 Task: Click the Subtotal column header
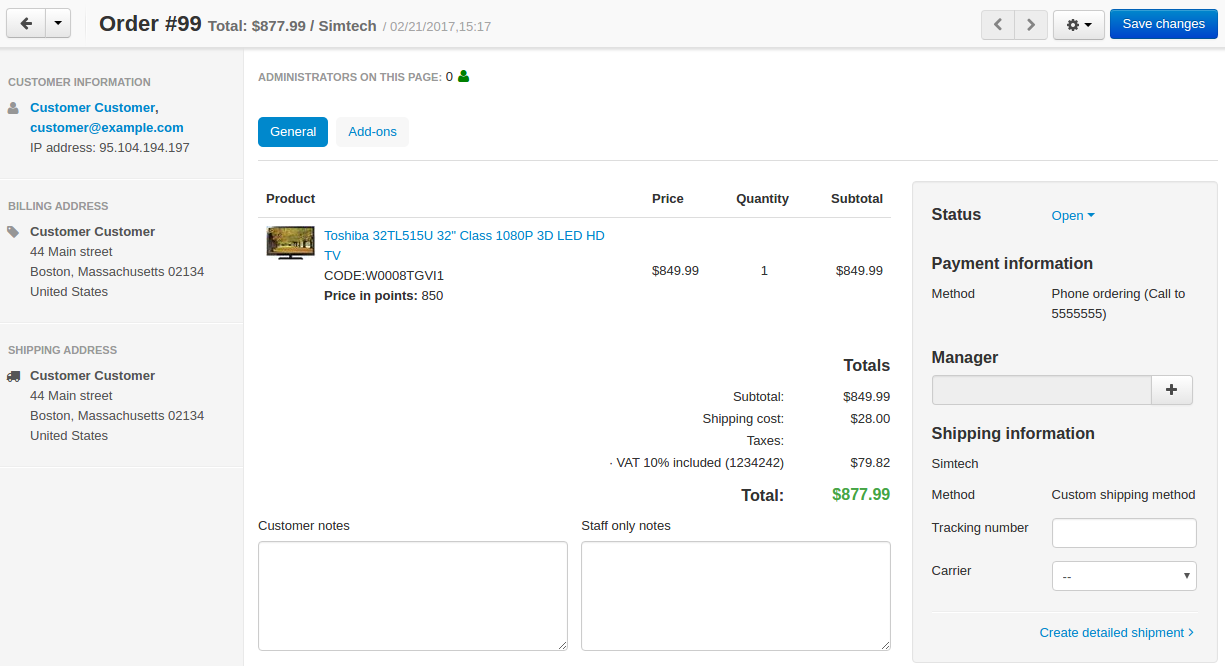[857, 198]
